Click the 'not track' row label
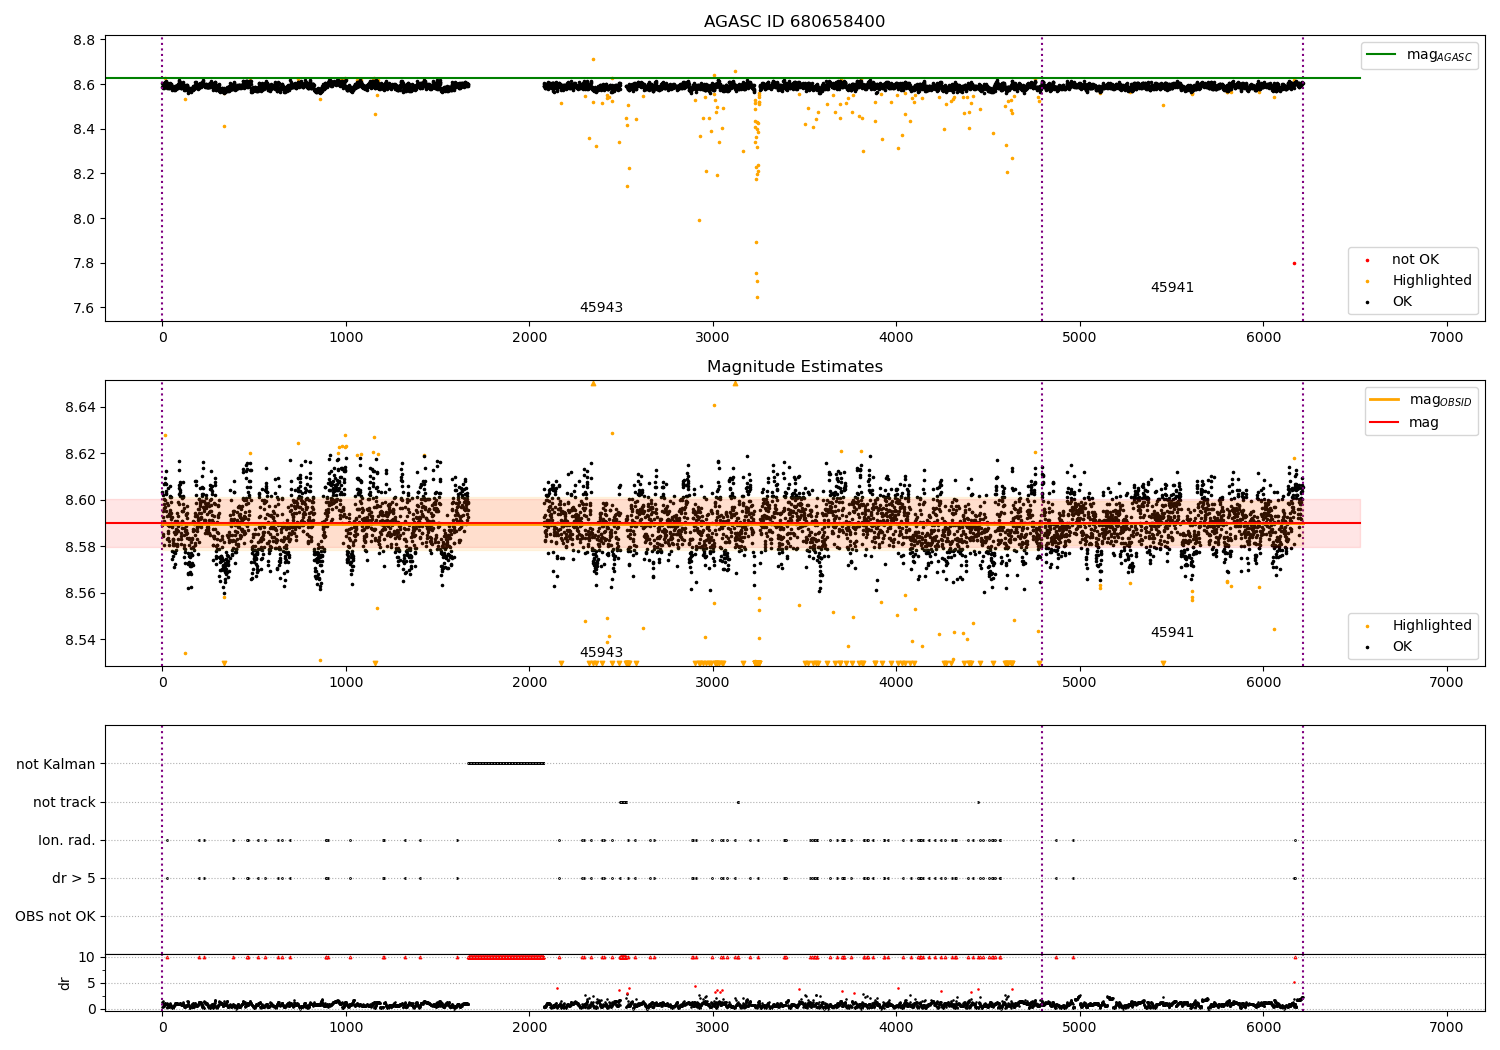Image resolution: width=1500 pixels, height=1050 pixels. pos(64,802)
